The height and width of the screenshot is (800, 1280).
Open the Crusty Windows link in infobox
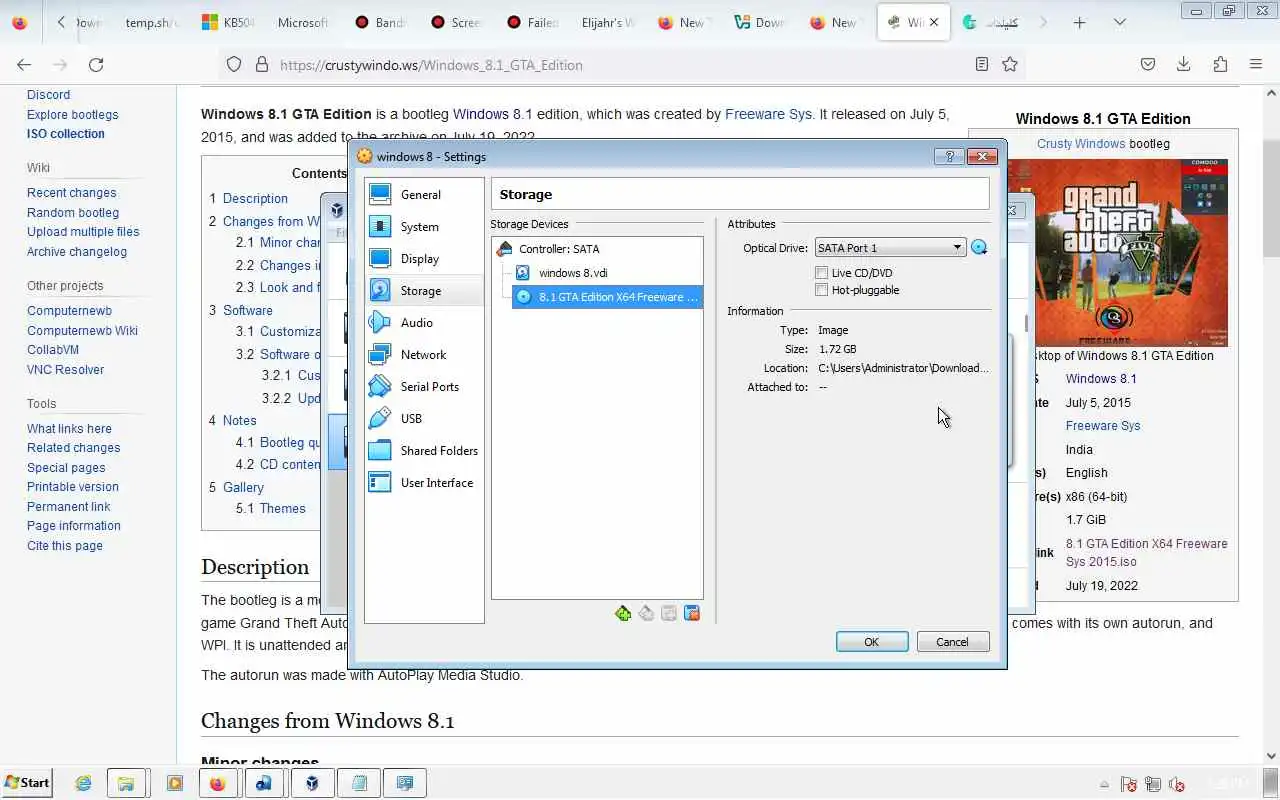[x=1081, y=144]
